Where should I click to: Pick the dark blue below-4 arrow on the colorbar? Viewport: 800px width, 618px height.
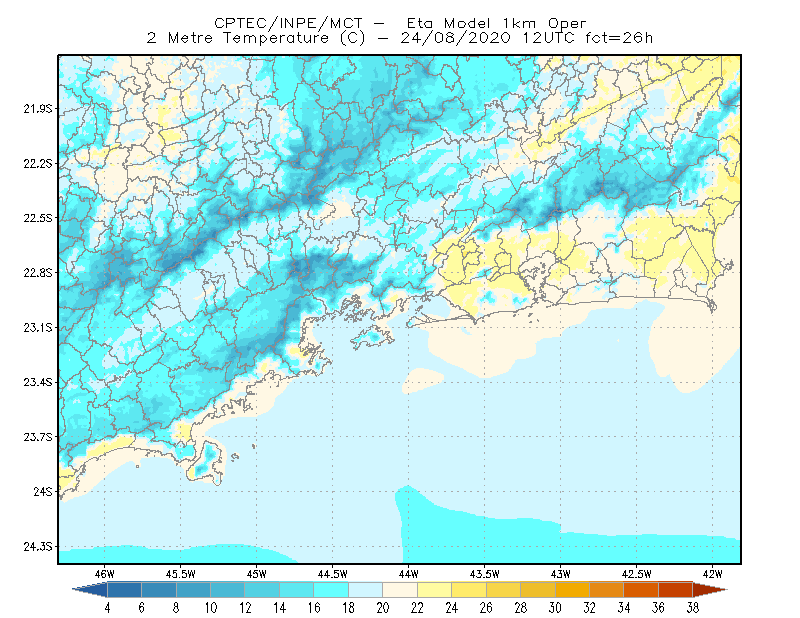point(92,590)
